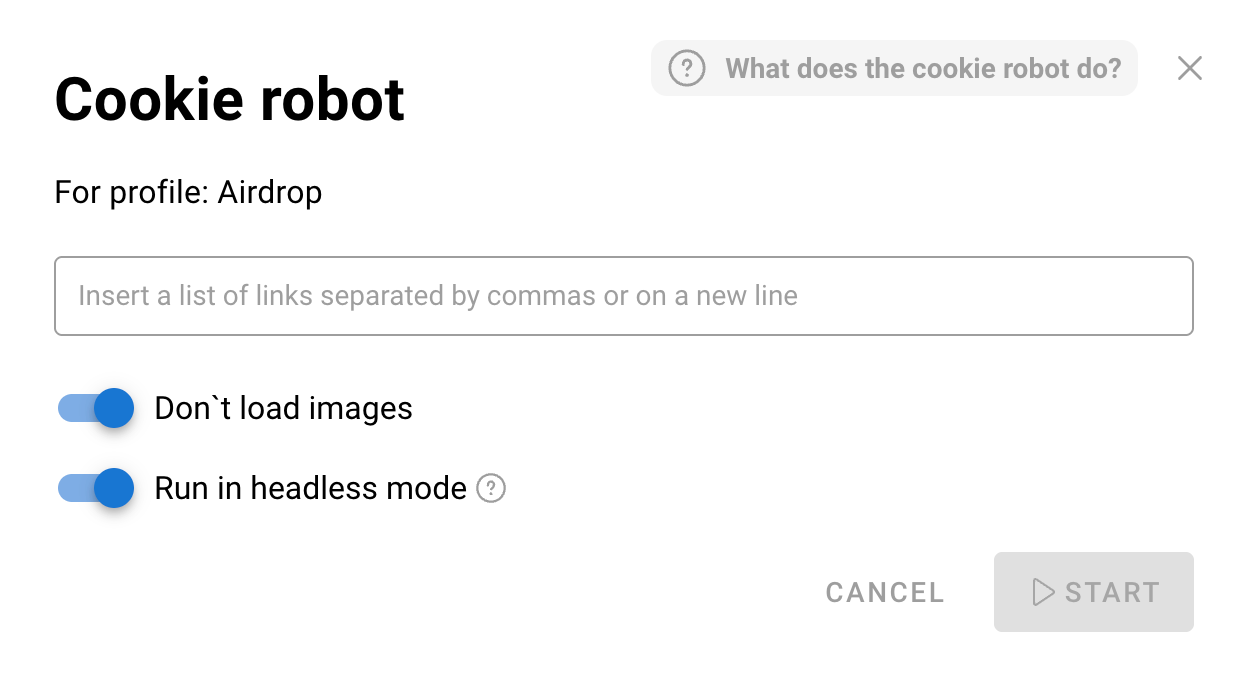Screen dimensions: 1248x678
Task: Click the question mark icon in help banner
Action: coord(687,69)
